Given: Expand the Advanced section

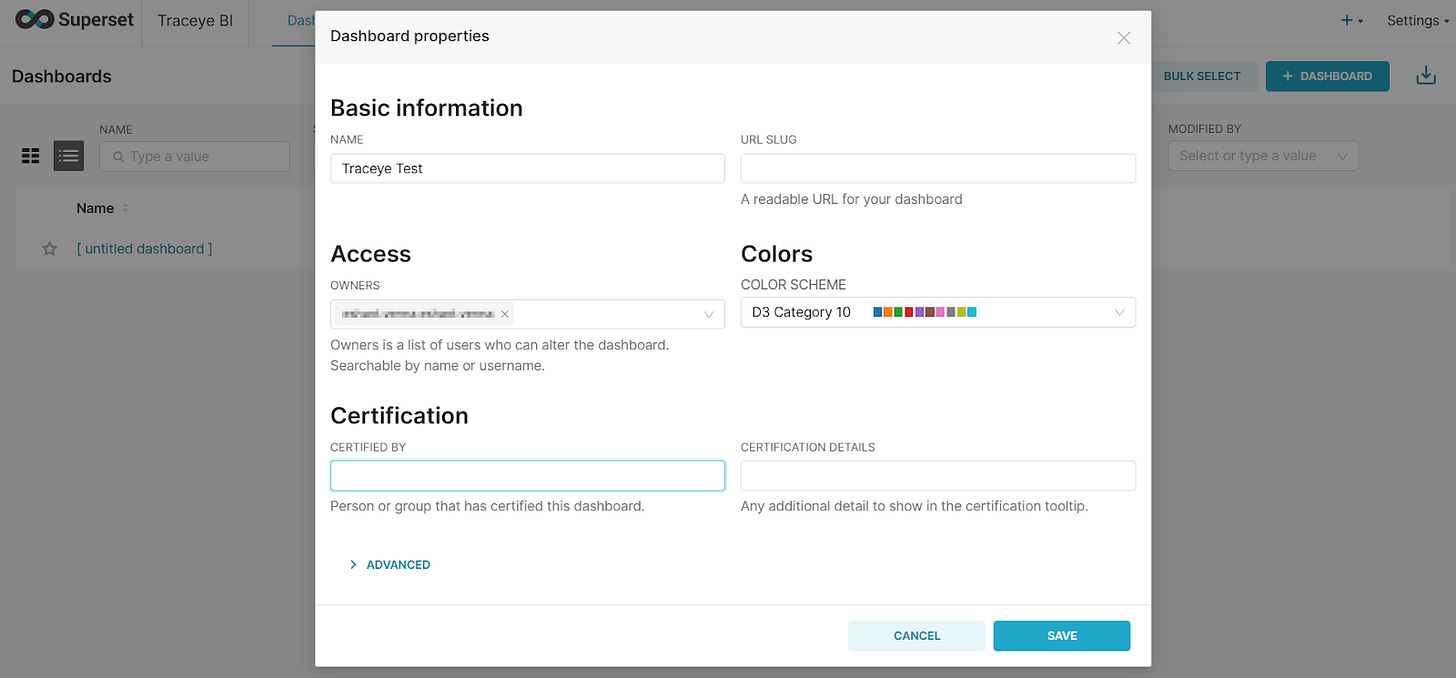Looking at the screenshot, I should pos(390,565).
